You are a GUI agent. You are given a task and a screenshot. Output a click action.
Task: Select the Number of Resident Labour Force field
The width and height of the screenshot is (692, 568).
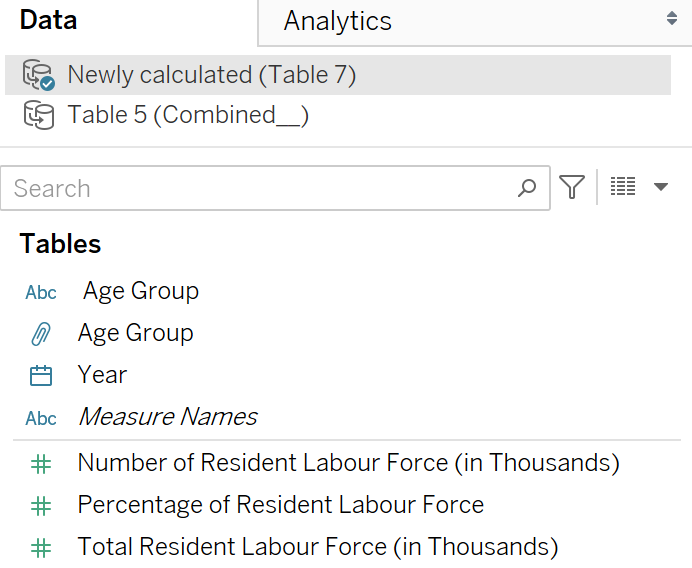coord(348,463)
